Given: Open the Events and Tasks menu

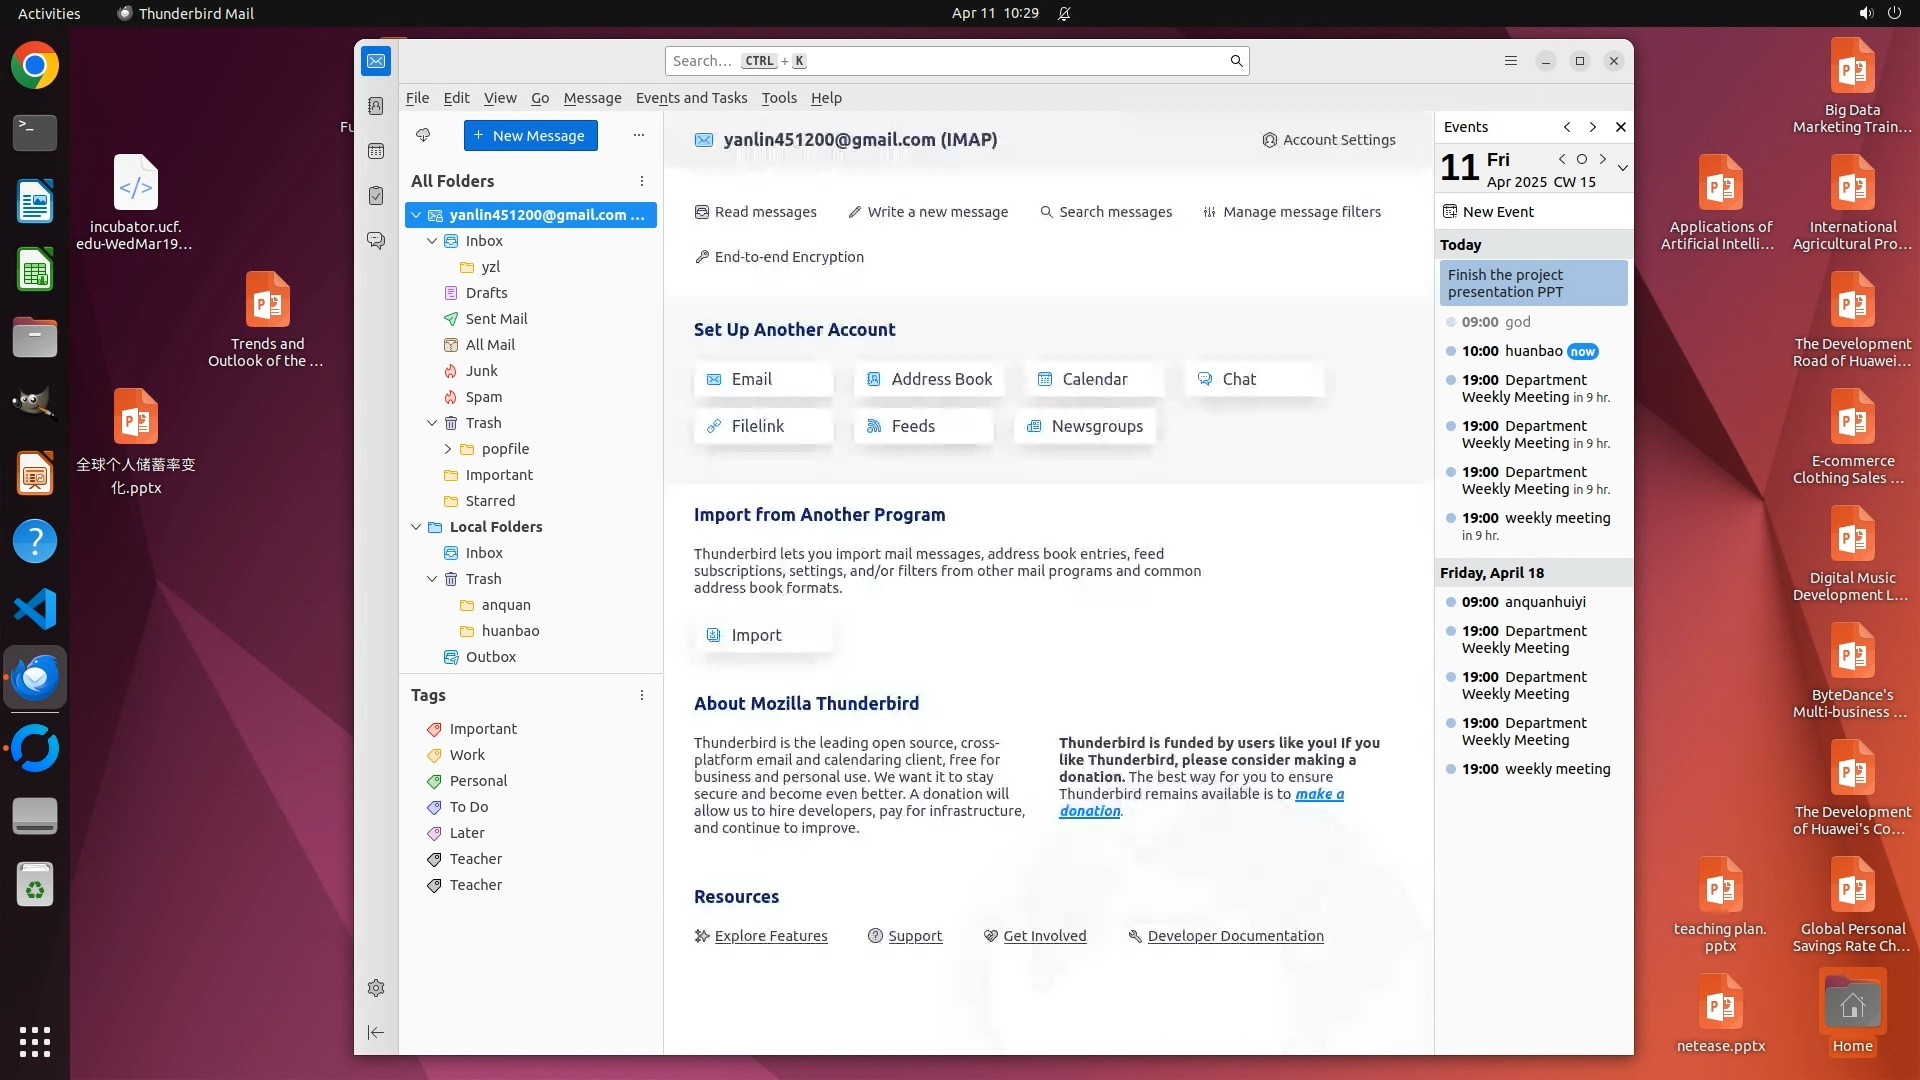Looking at the screenshot, I should (691, 98).
